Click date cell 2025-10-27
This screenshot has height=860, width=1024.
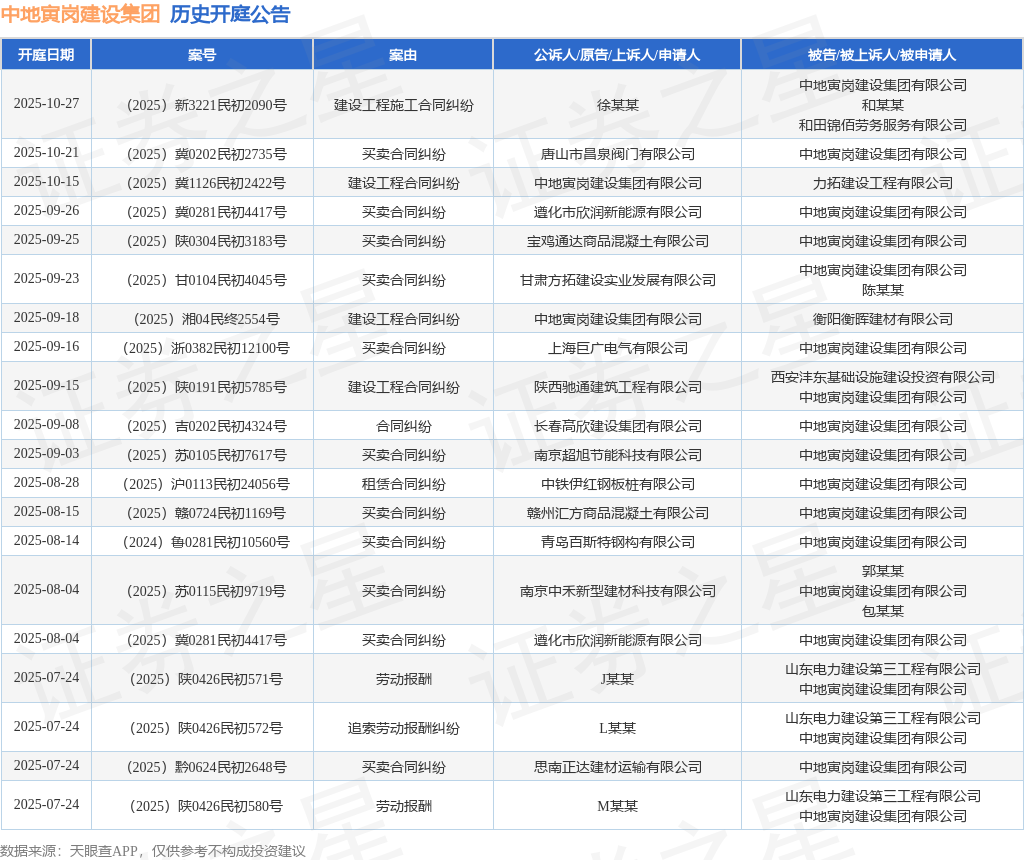pos(46,104)
